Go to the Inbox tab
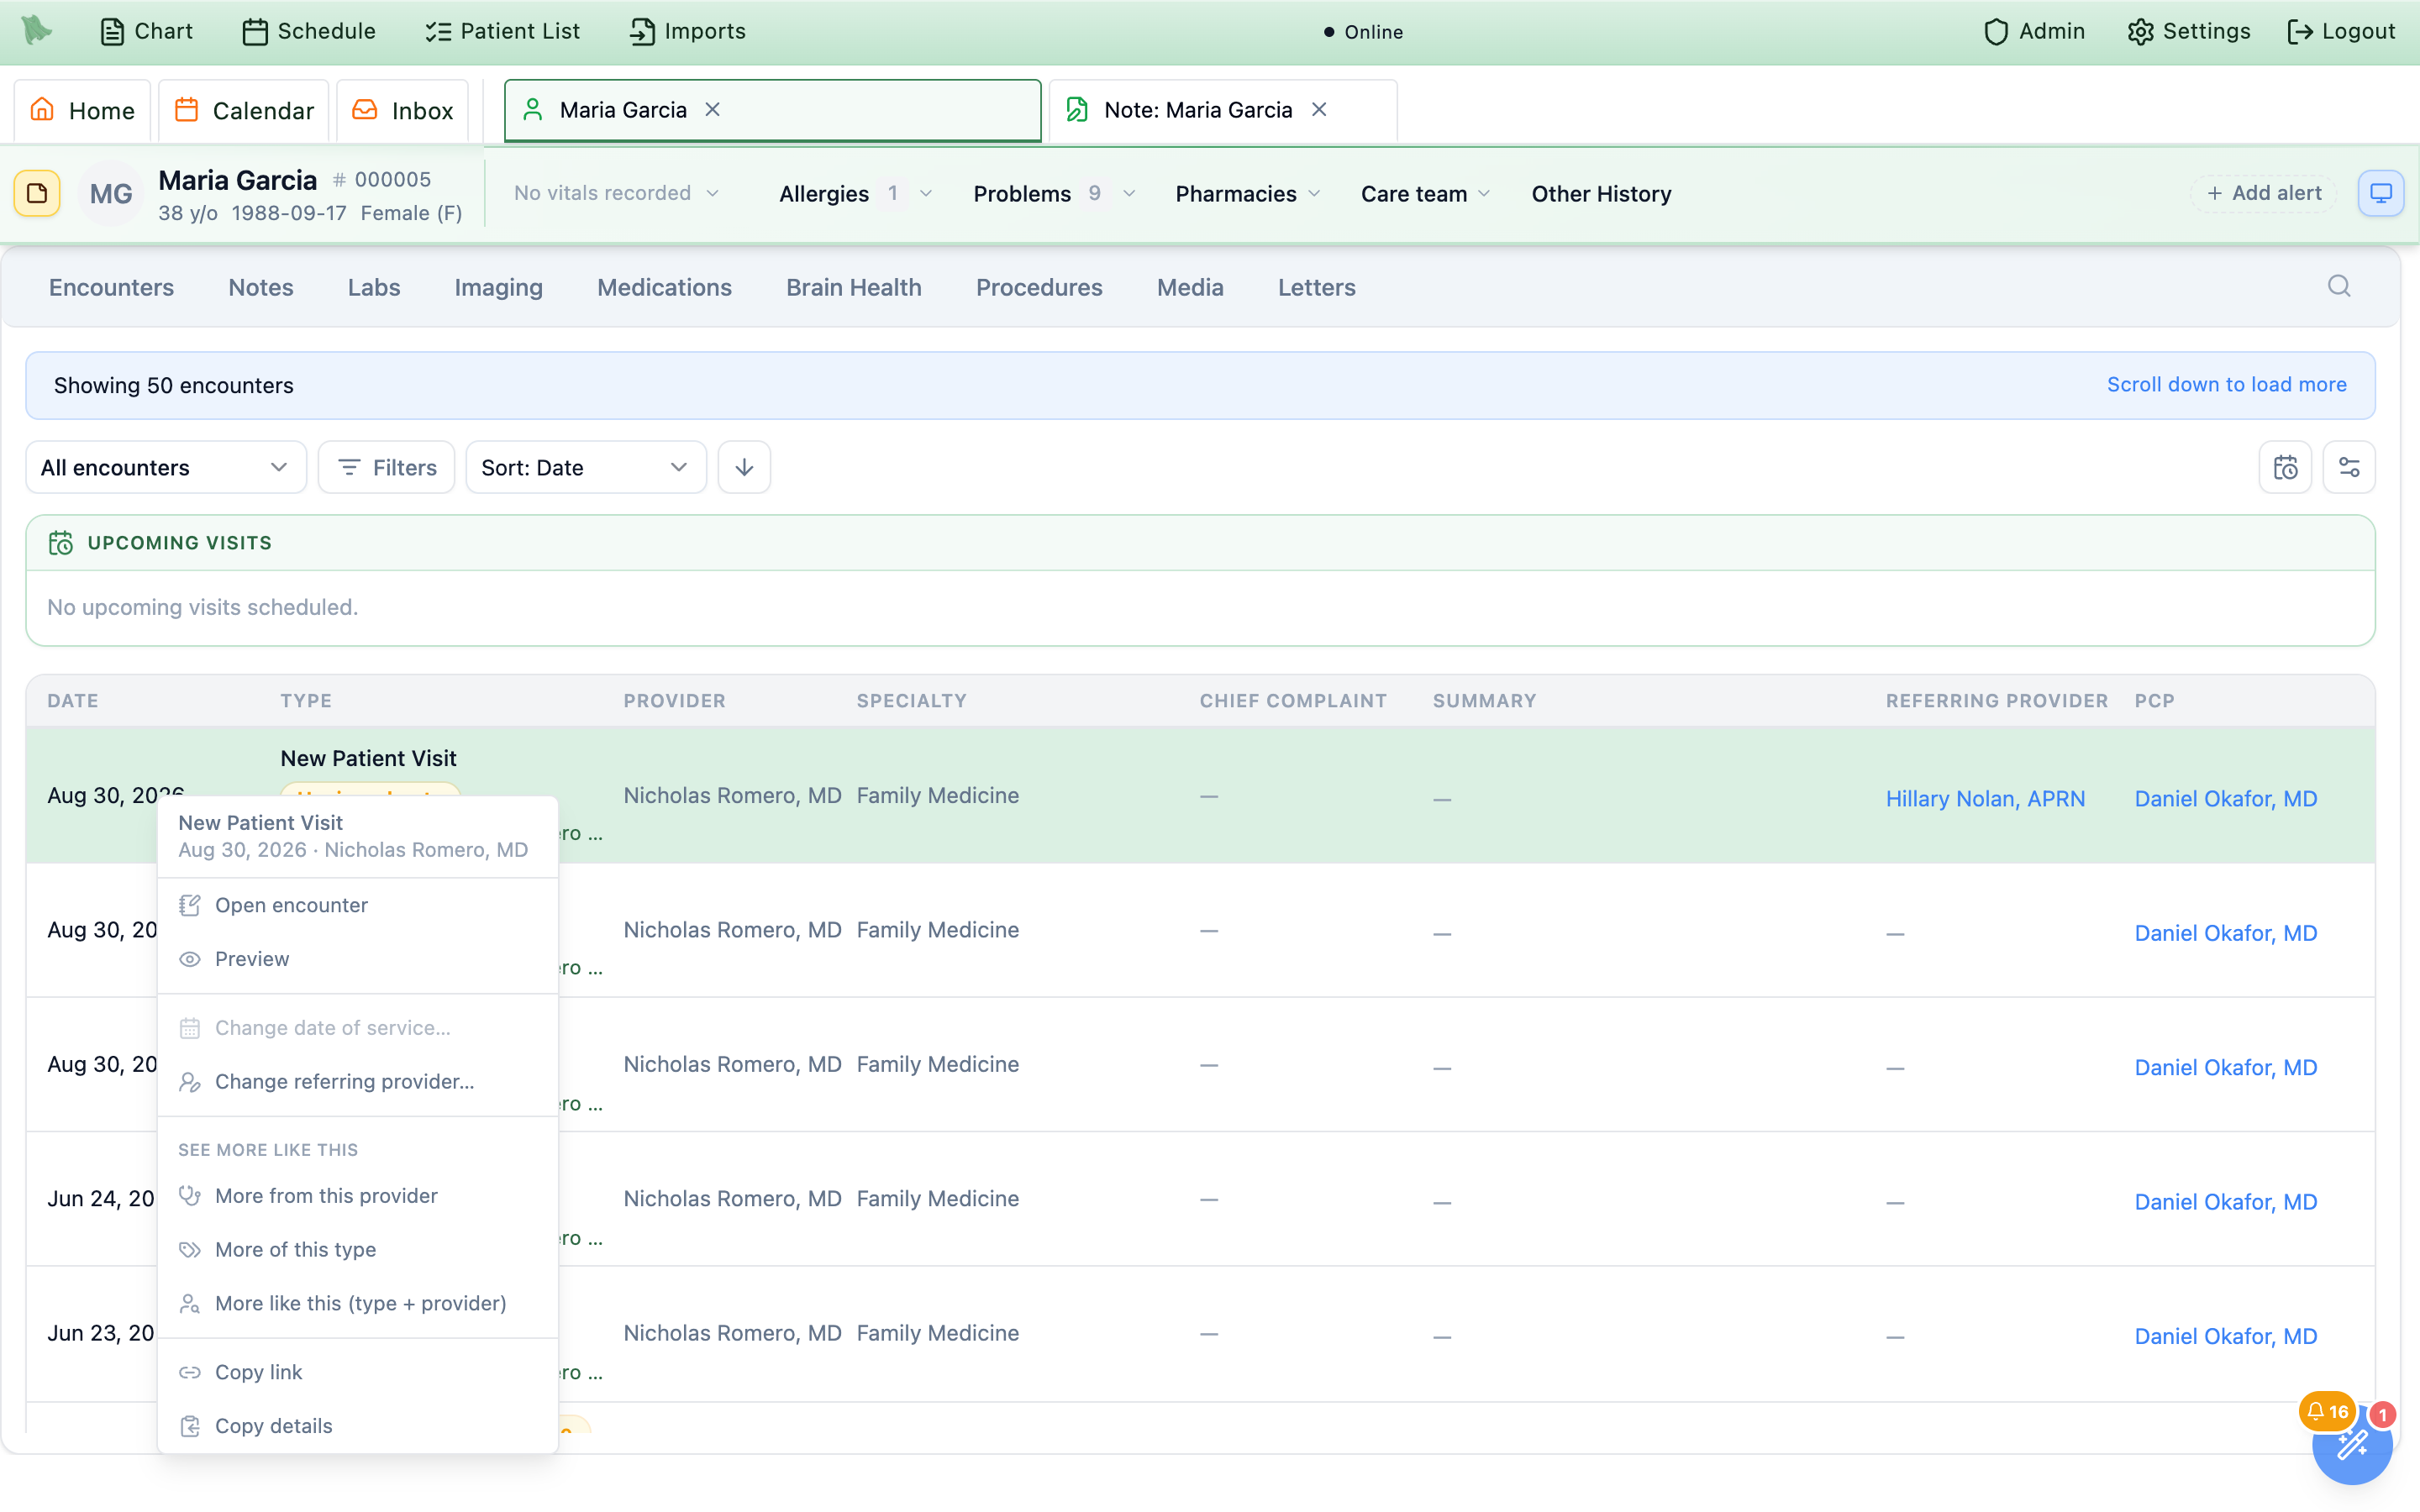The image size is (2420, 1512). point(403,110)
